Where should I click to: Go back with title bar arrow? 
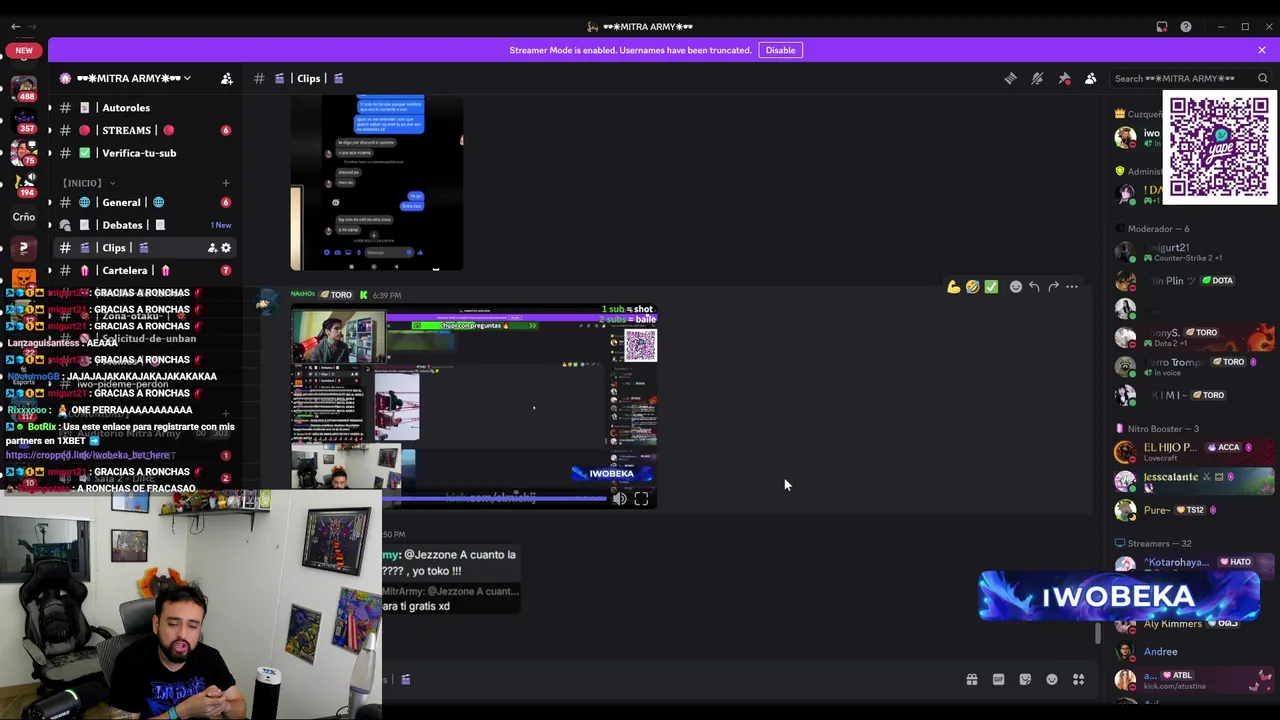point(15,27)
